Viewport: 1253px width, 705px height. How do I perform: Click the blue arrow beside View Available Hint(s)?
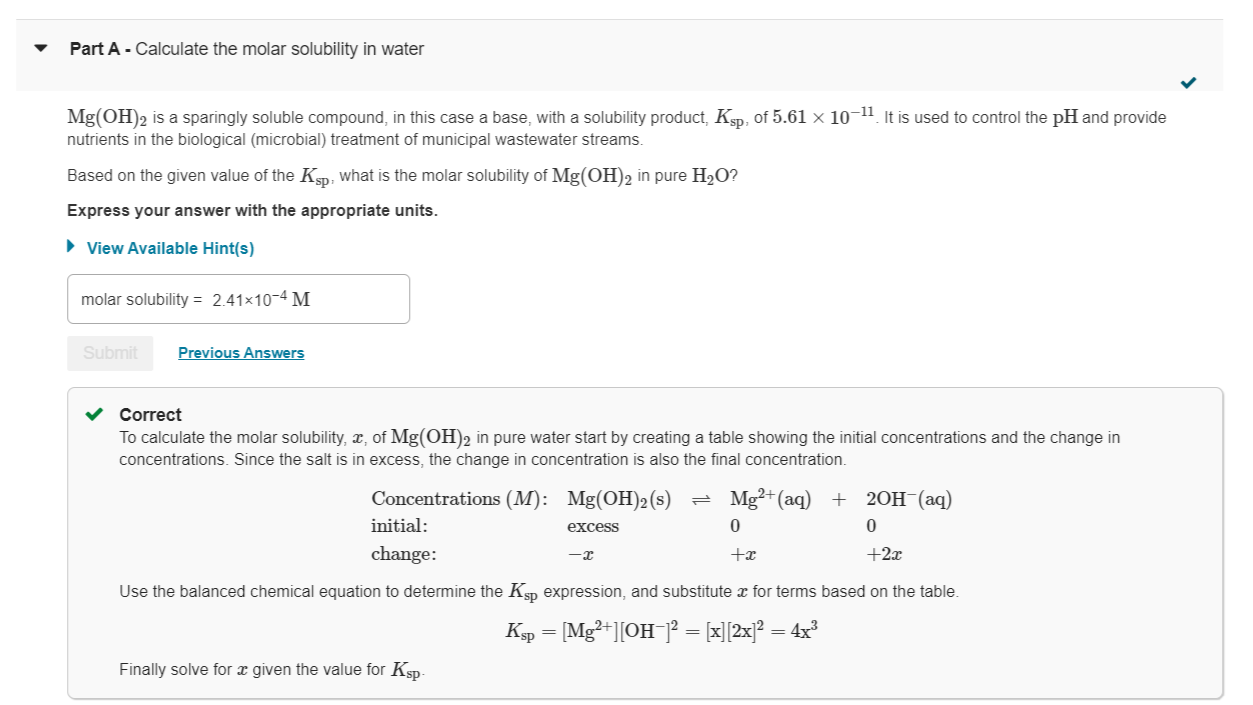70,247
